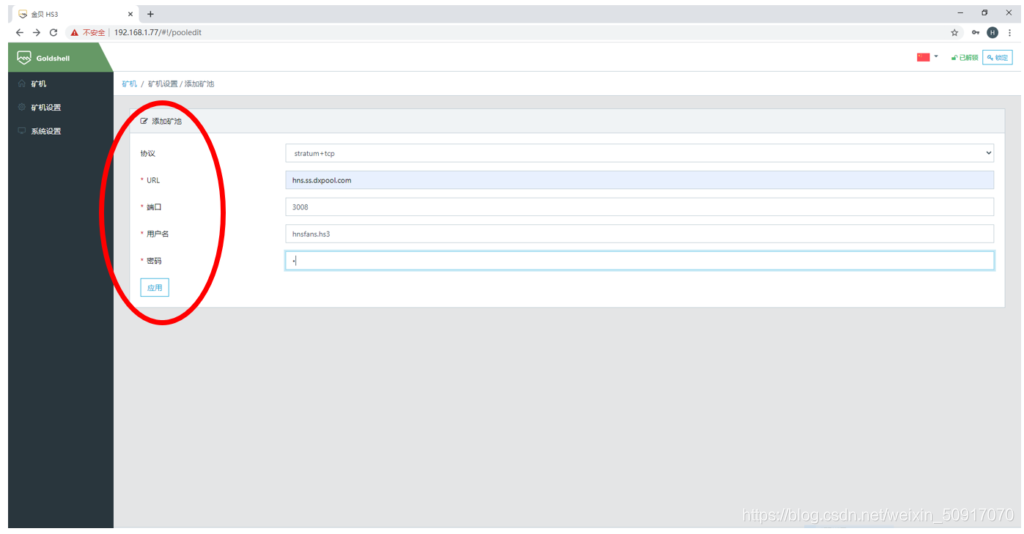
Task: Click the 矿机设置 breadcrumb
Action: pyautogui.click(x=163, y=84)
